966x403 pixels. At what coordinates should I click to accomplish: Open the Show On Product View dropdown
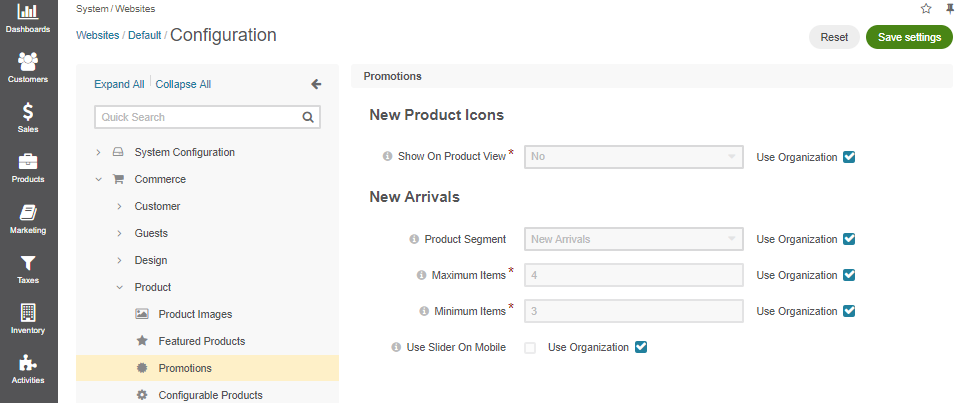(x=633, y=157)
